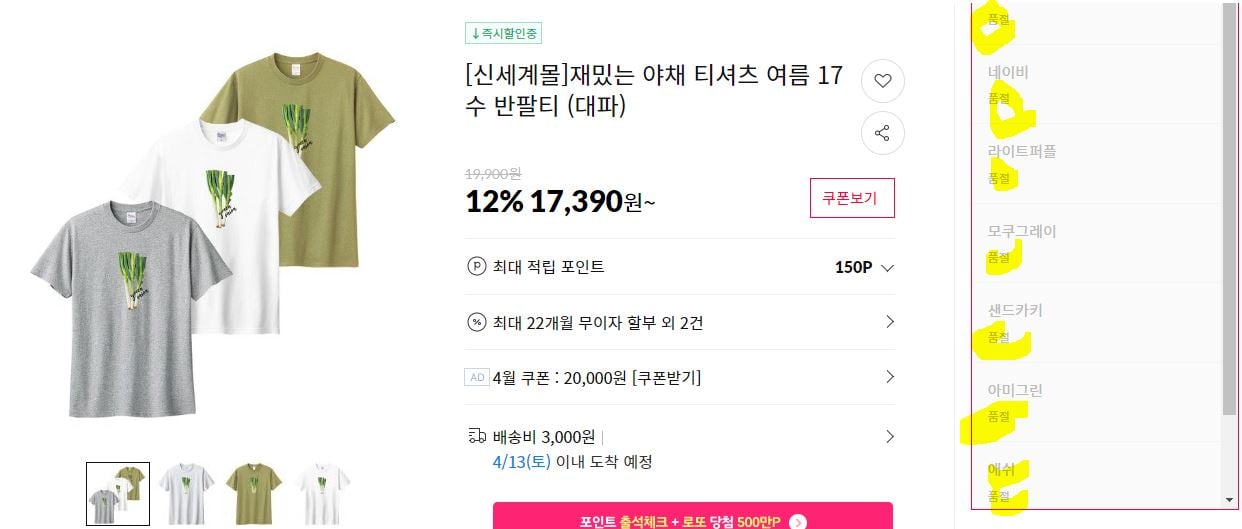
Task: Open the 무이자 할부 details chevron
Action: coord(889,322)
